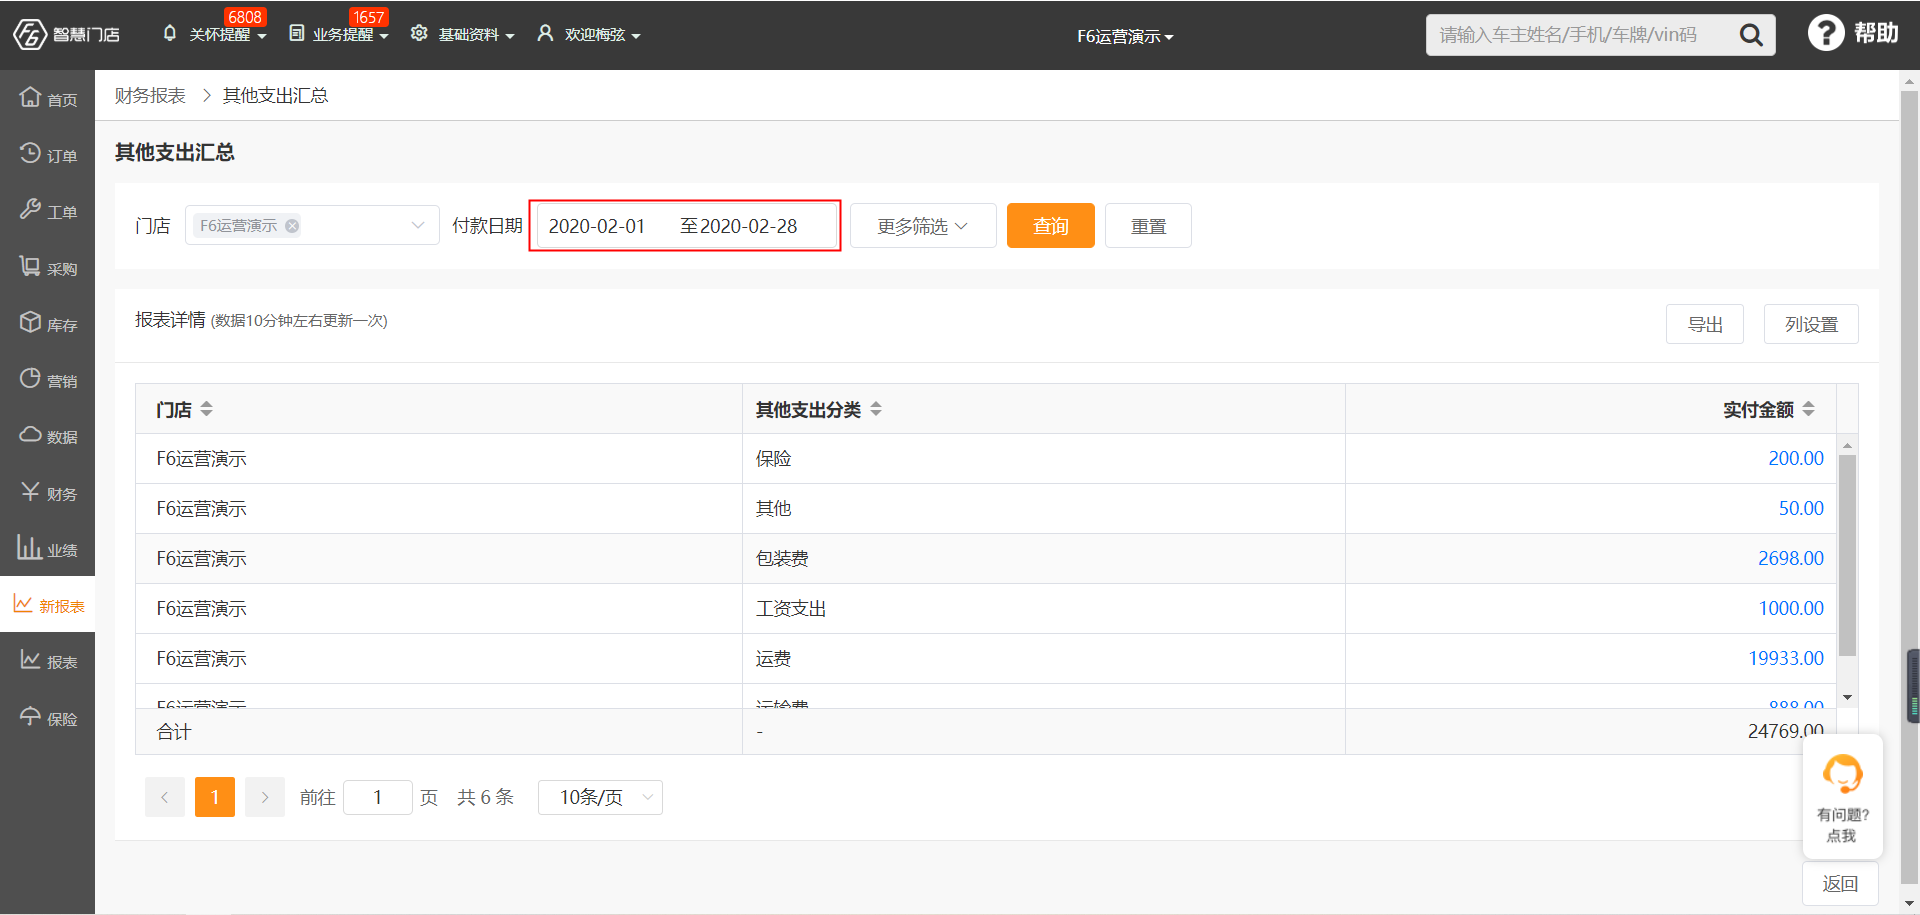The width and height of the screenshot is (1920, 915).
Task: Click the end date 2020-02-28 field
Action: click(749, 226)
